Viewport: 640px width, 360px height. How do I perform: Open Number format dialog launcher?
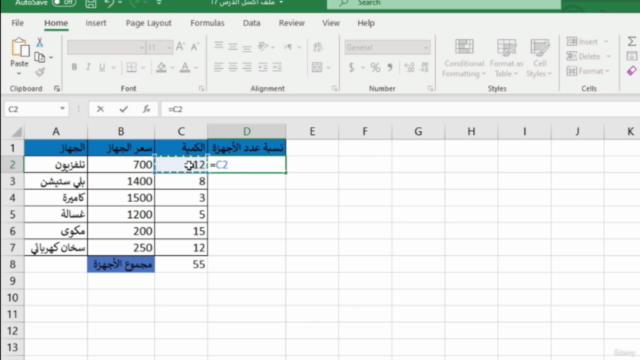[x=430, y=89]
